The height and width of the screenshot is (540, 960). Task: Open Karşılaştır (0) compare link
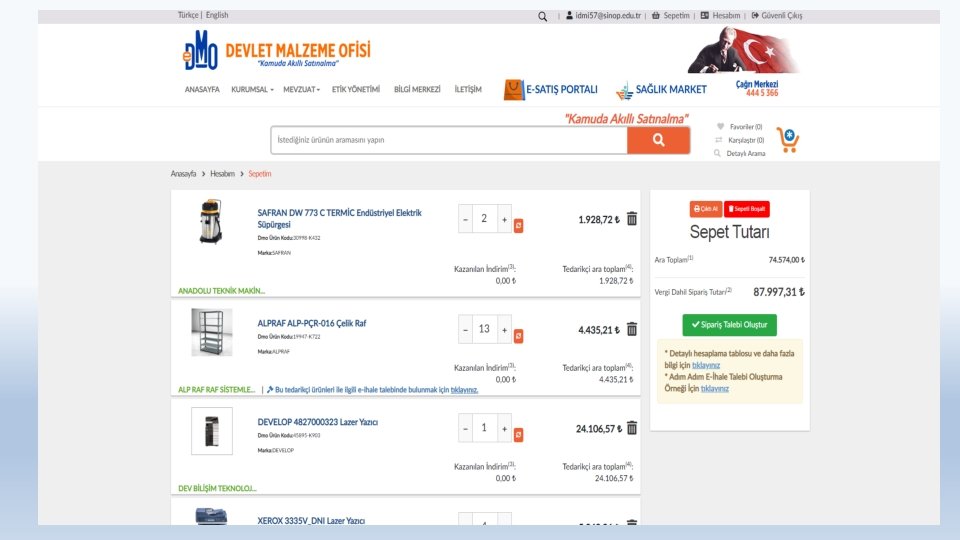[740, 140]
